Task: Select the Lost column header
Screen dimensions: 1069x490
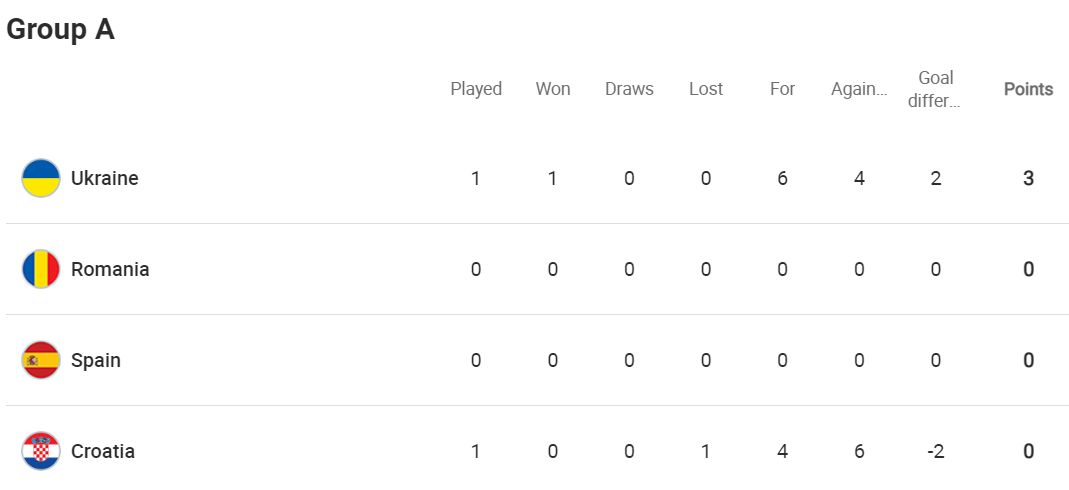Action: (x=706, y=89)
